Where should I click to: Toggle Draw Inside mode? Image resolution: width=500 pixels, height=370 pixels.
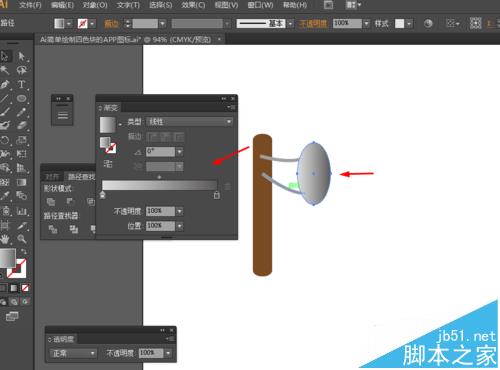pyautogui.click(x=25, y=302)
